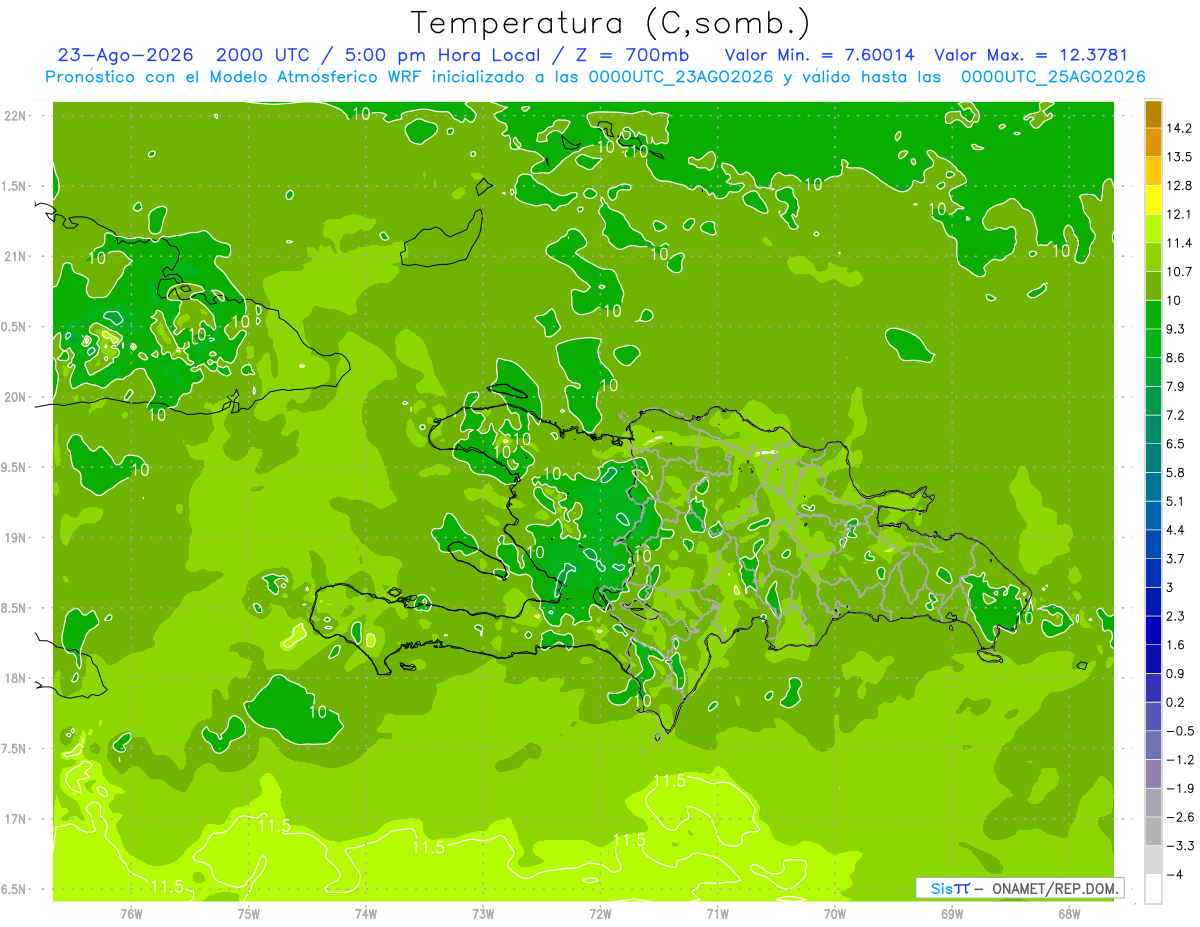Click the "73W" longitude label

[x=483, y=914]
